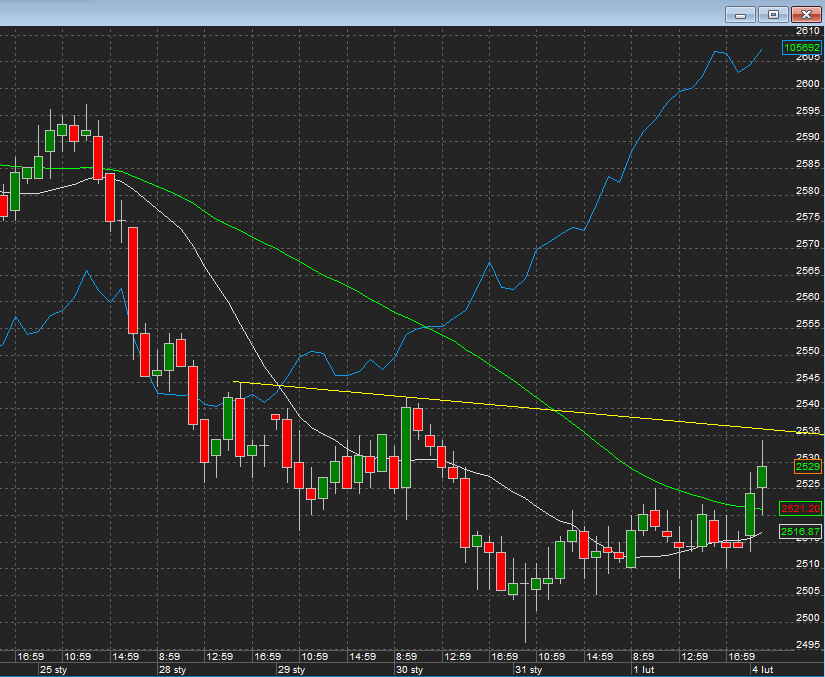Select the last green candlestick on chart
Image resolution: width=825 pixels, height=677 pixels.
pyautogui.click(x=762, y=476)
